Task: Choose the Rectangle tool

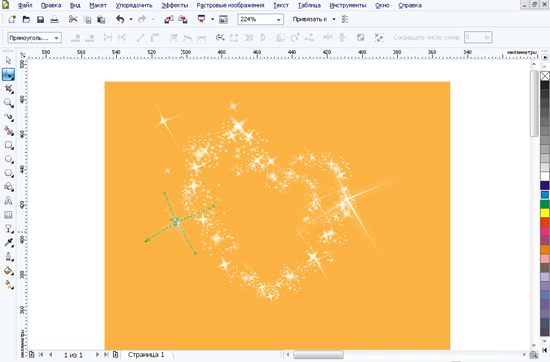Action: point(8,145)
